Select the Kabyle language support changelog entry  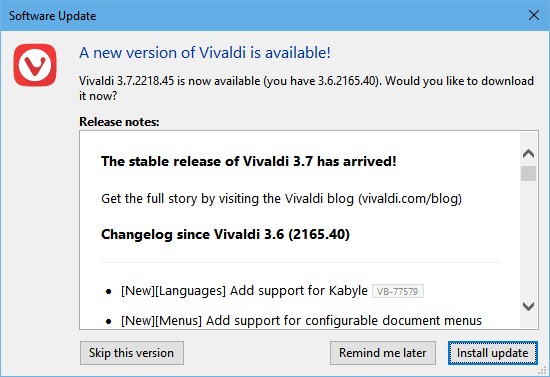click(x=244, y=291)
